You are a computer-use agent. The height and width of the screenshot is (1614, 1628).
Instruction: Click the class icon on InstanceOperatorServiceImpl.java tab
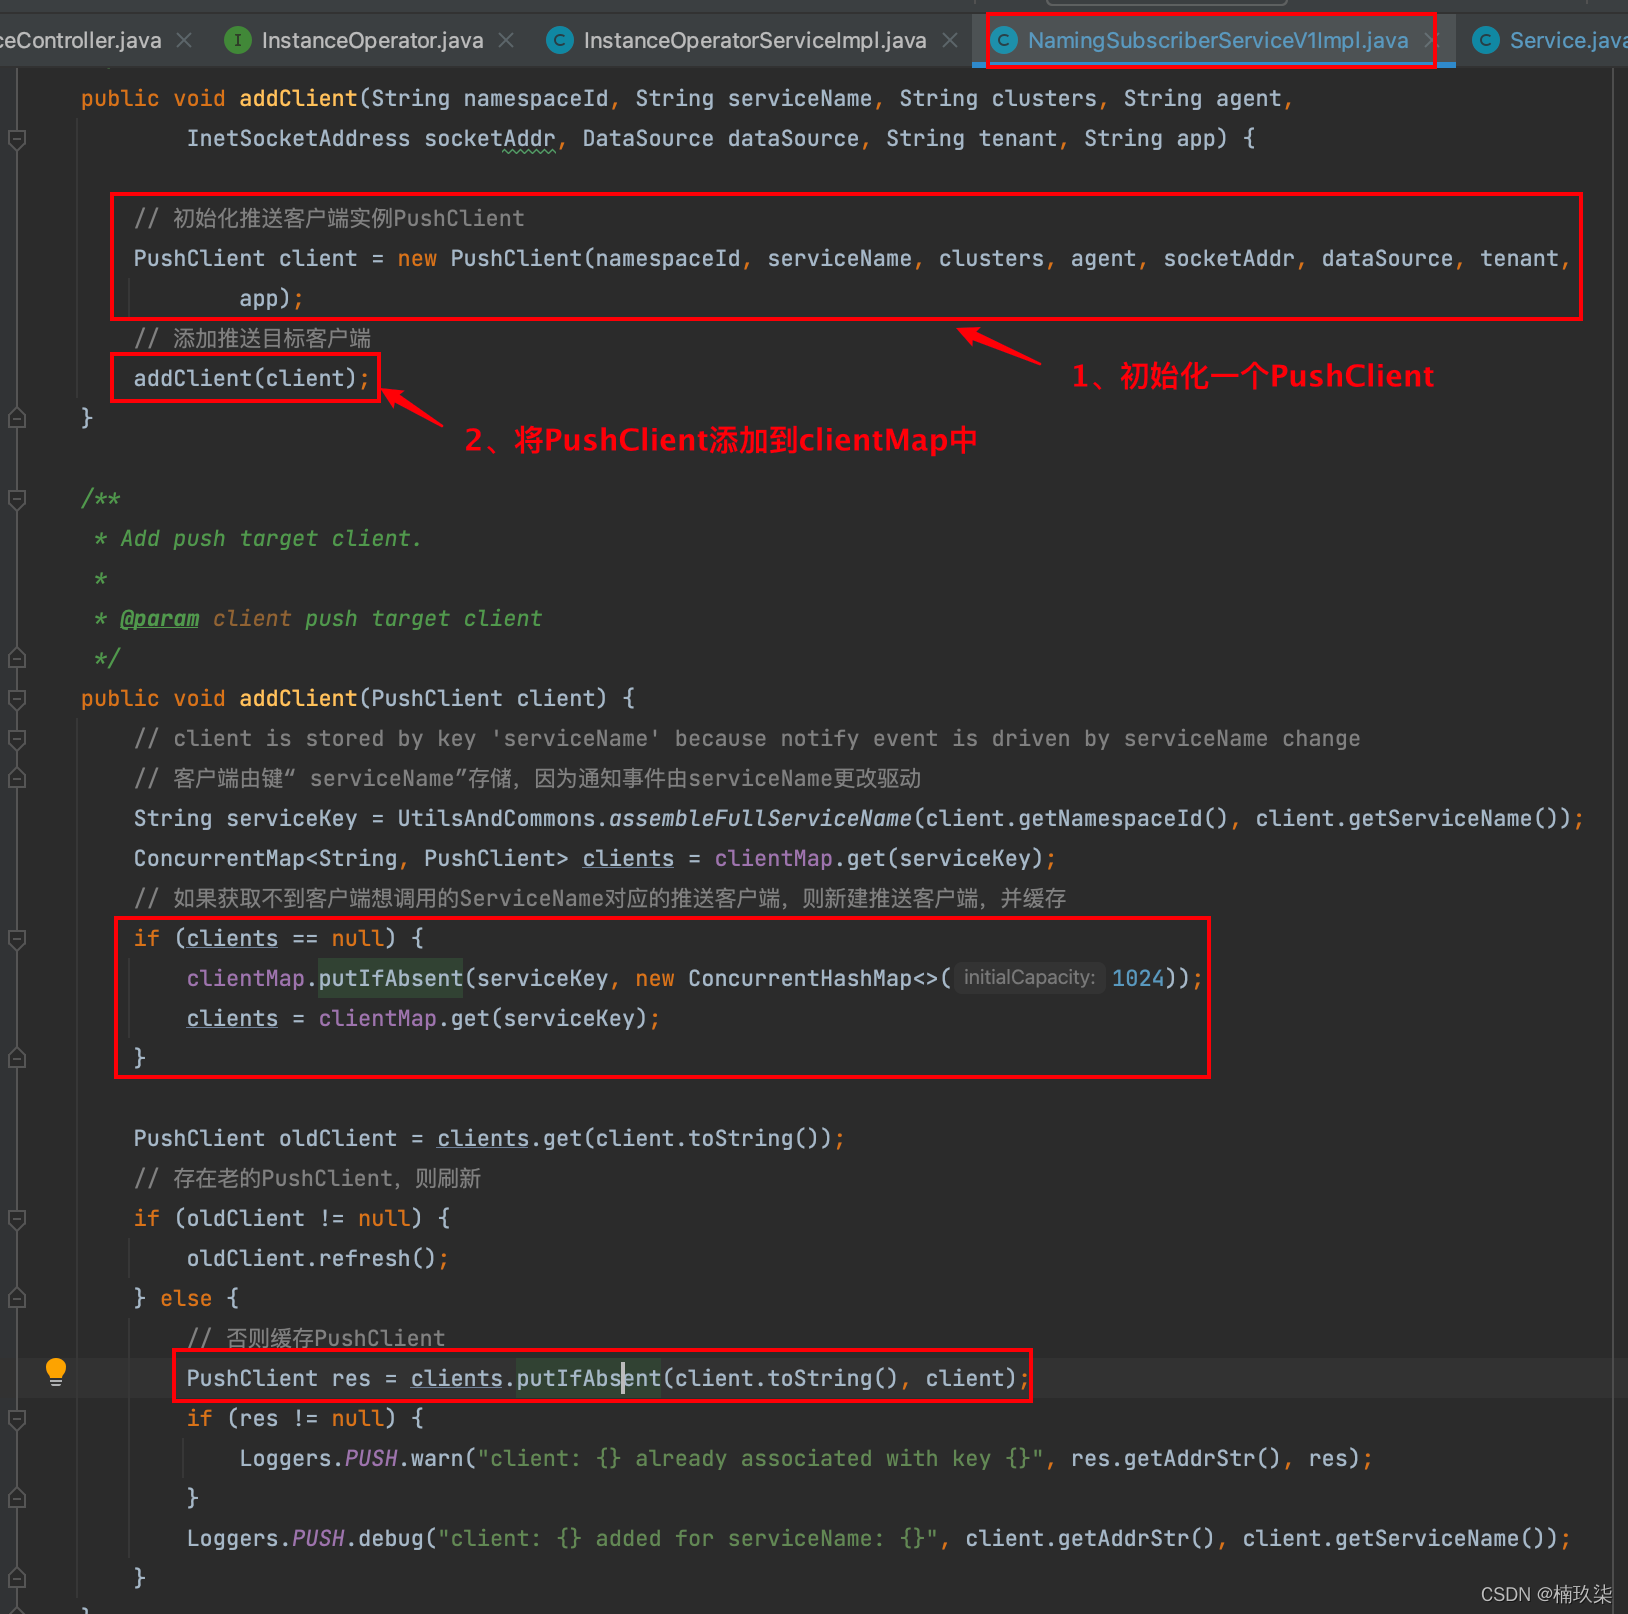pos(560,40)
